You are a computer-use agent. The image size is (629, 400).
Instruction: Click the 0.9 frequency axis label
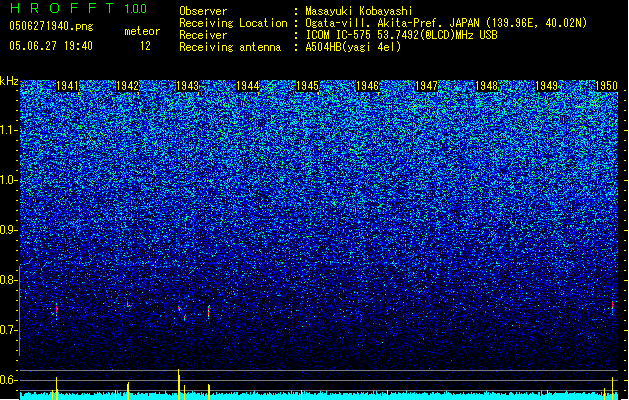(8, 230)
